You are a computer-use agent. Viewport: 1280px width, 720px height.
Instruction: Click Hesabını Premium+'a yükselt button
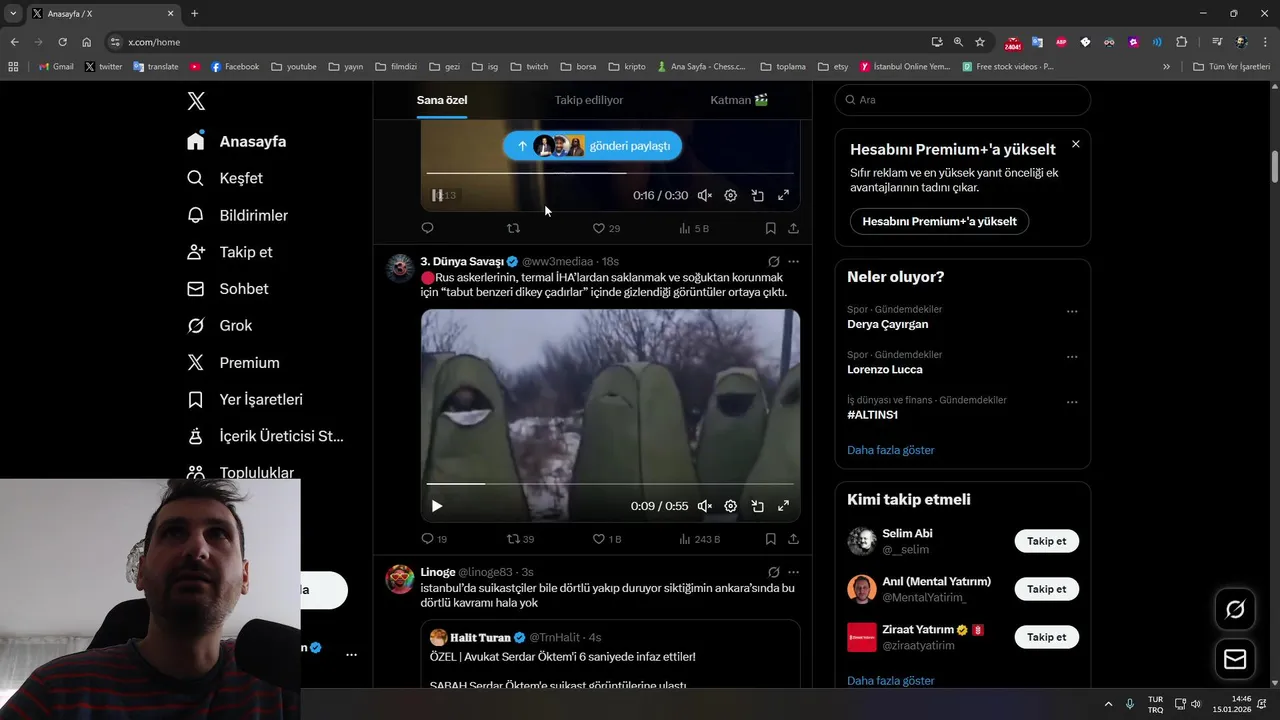coord(939,221)
